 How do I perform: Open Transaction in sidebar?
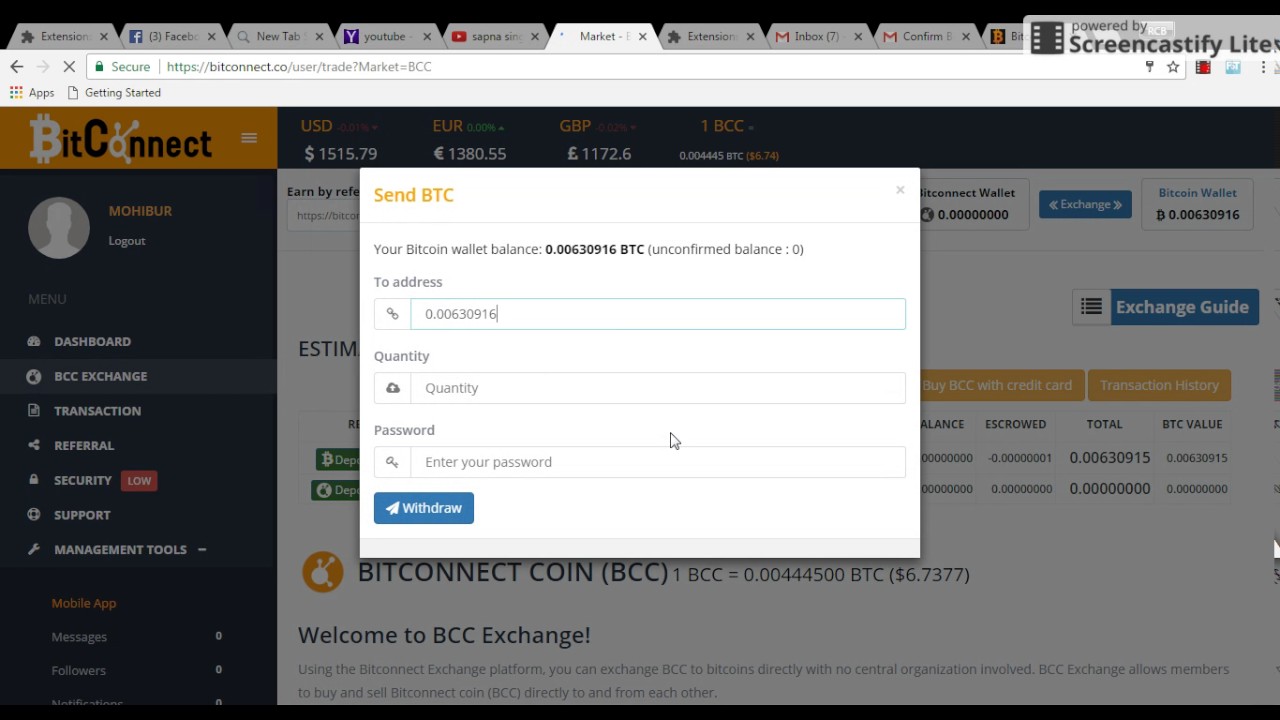(x=97, y=411)
